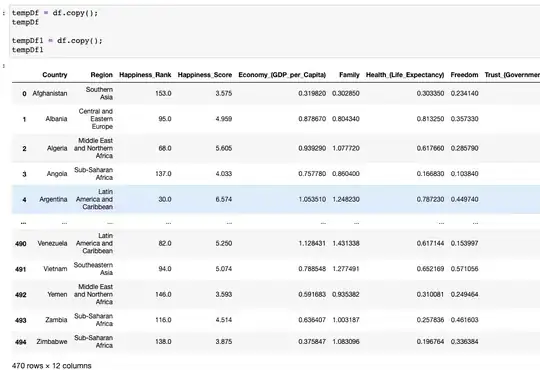Click the Health_(Life_Expectancy) column header
The height and width of the screenshot is (370, 540).
point(405,75)
